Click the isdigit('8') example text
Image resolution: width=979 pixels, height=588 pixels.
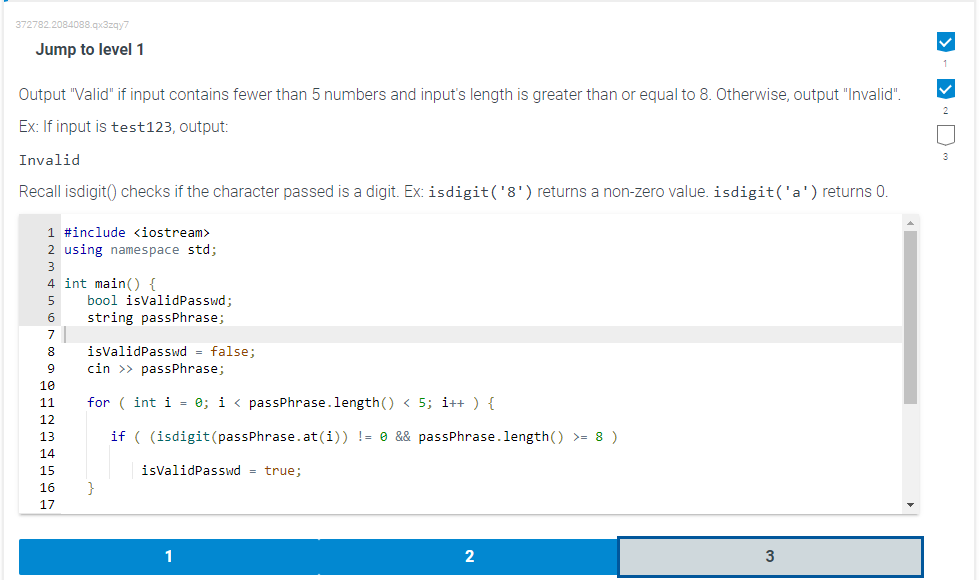(480, 192)
